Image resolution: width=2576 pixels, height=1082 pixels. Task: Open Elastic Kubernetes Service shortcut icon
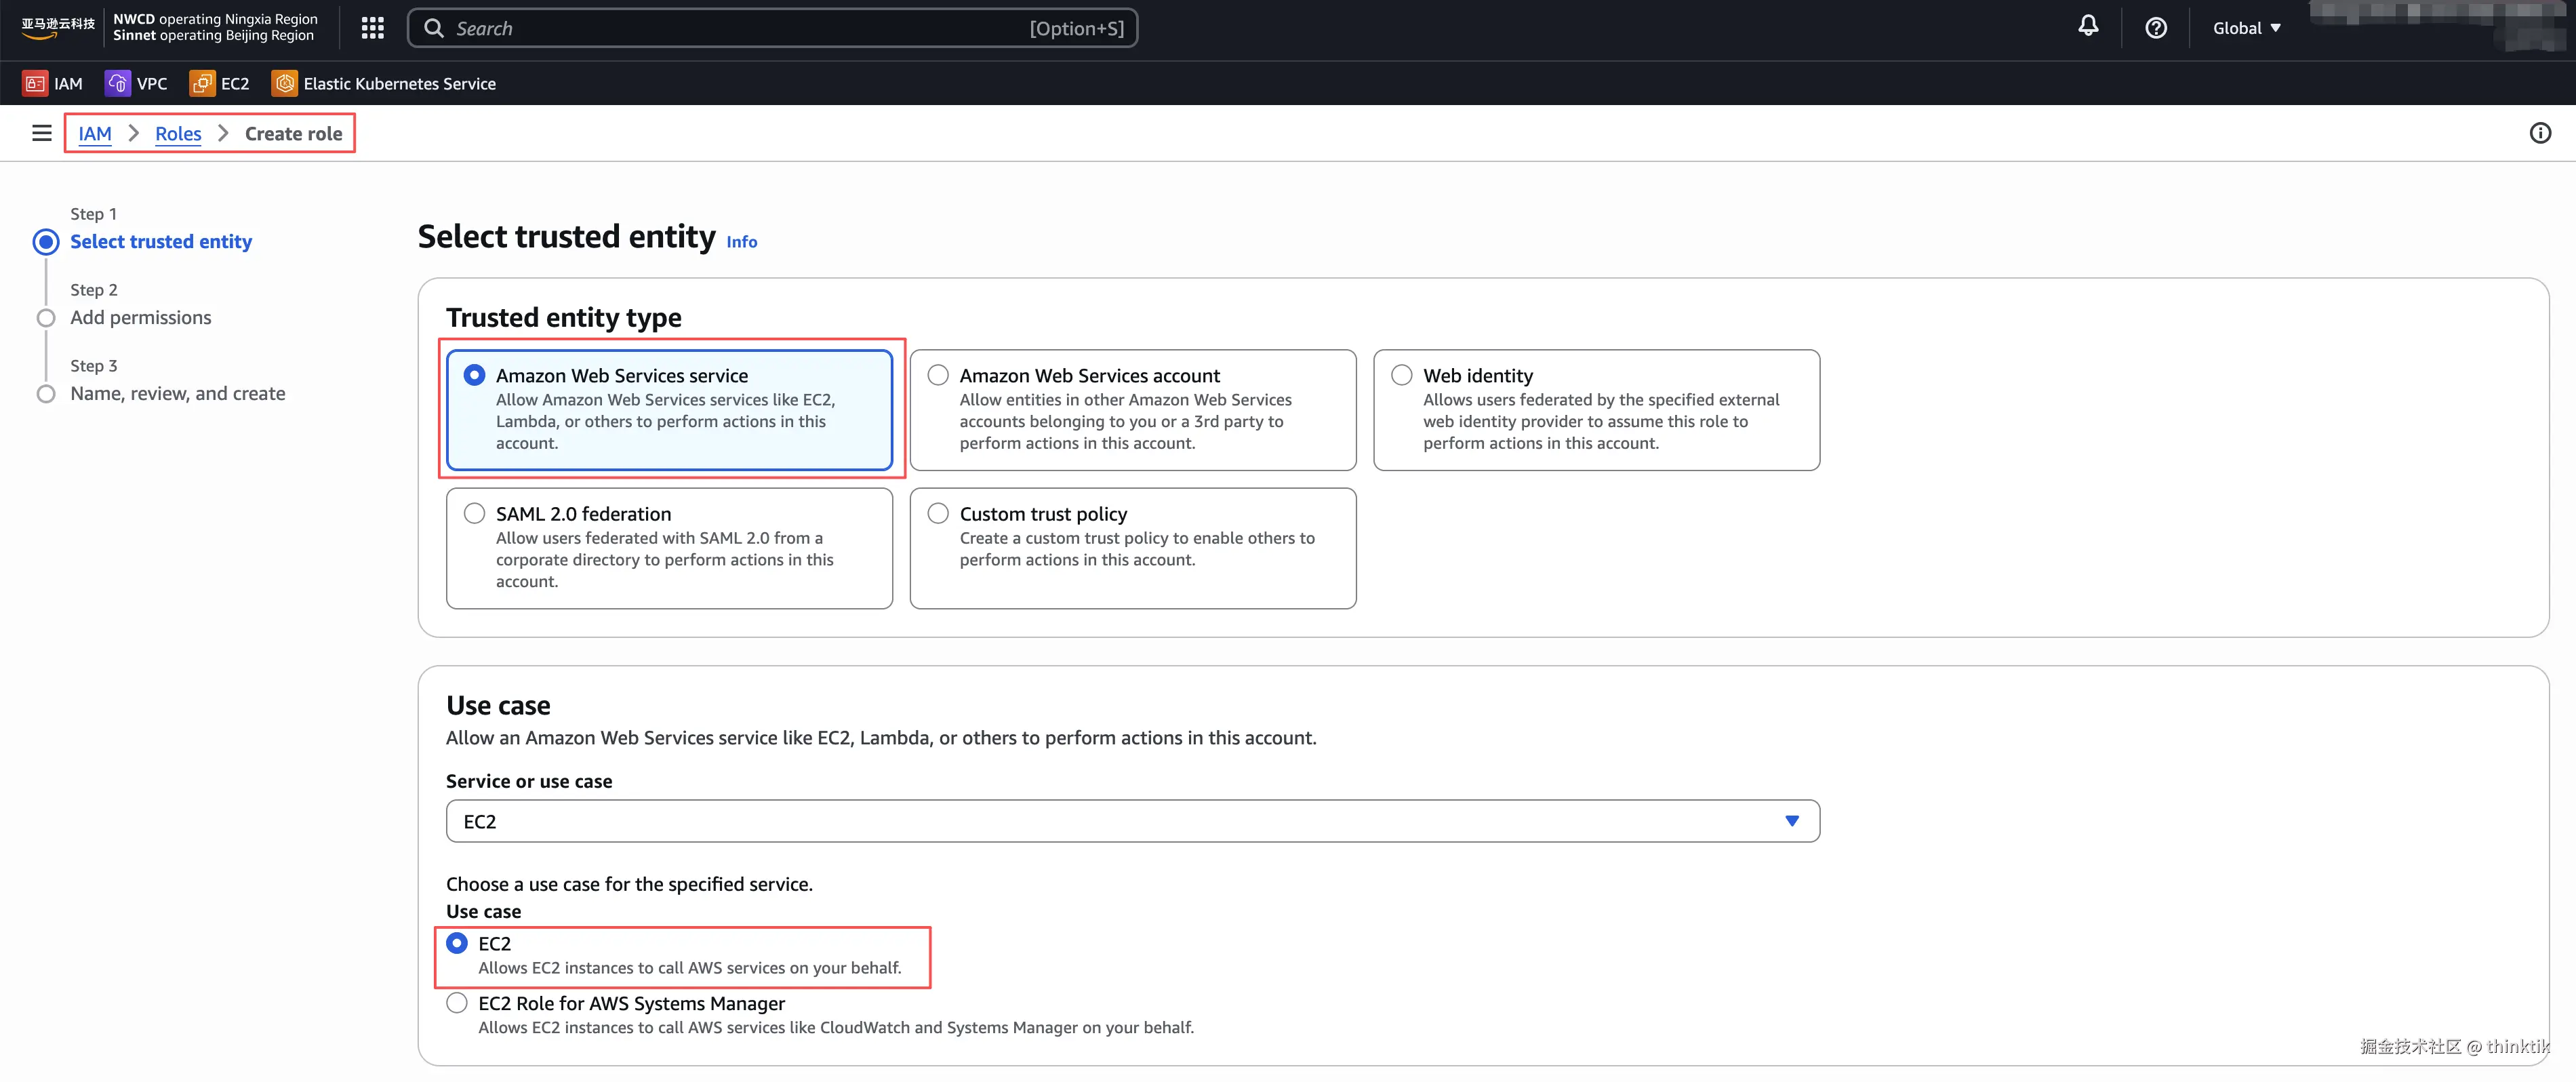tap(285, 84)
